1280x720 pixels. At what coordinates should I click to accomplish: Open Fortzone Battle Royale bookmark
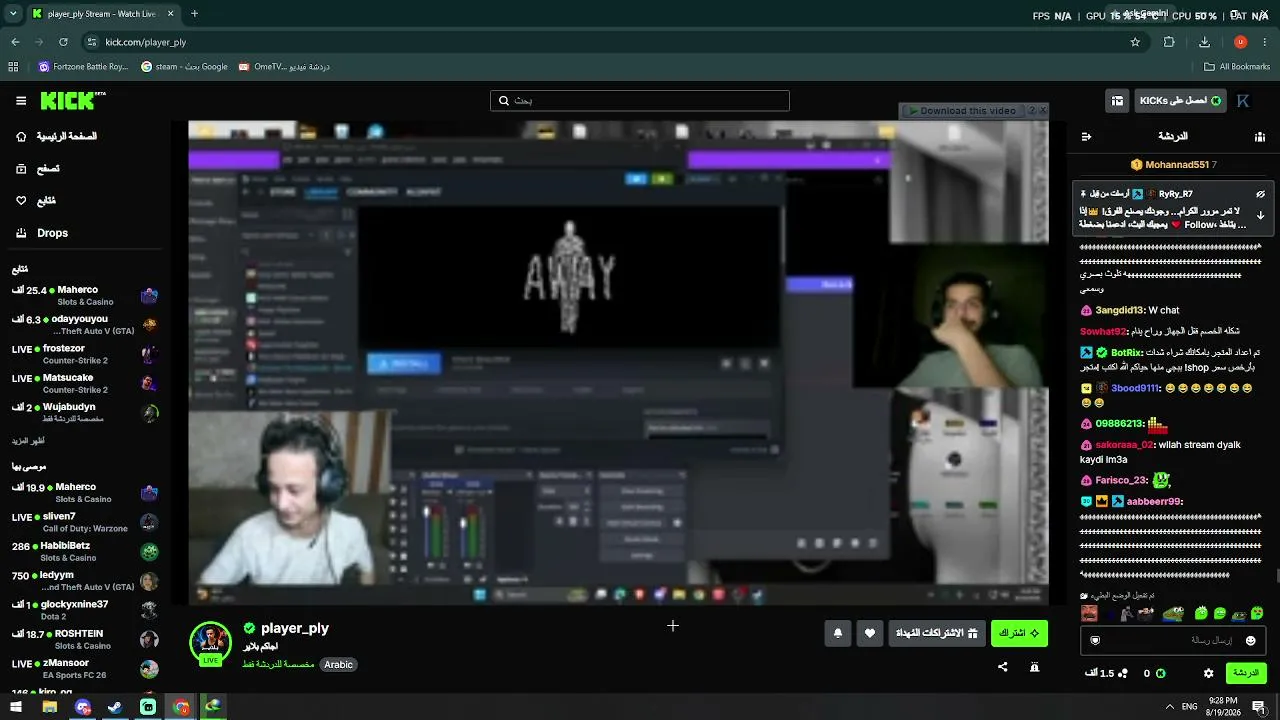tap(83, 67)
